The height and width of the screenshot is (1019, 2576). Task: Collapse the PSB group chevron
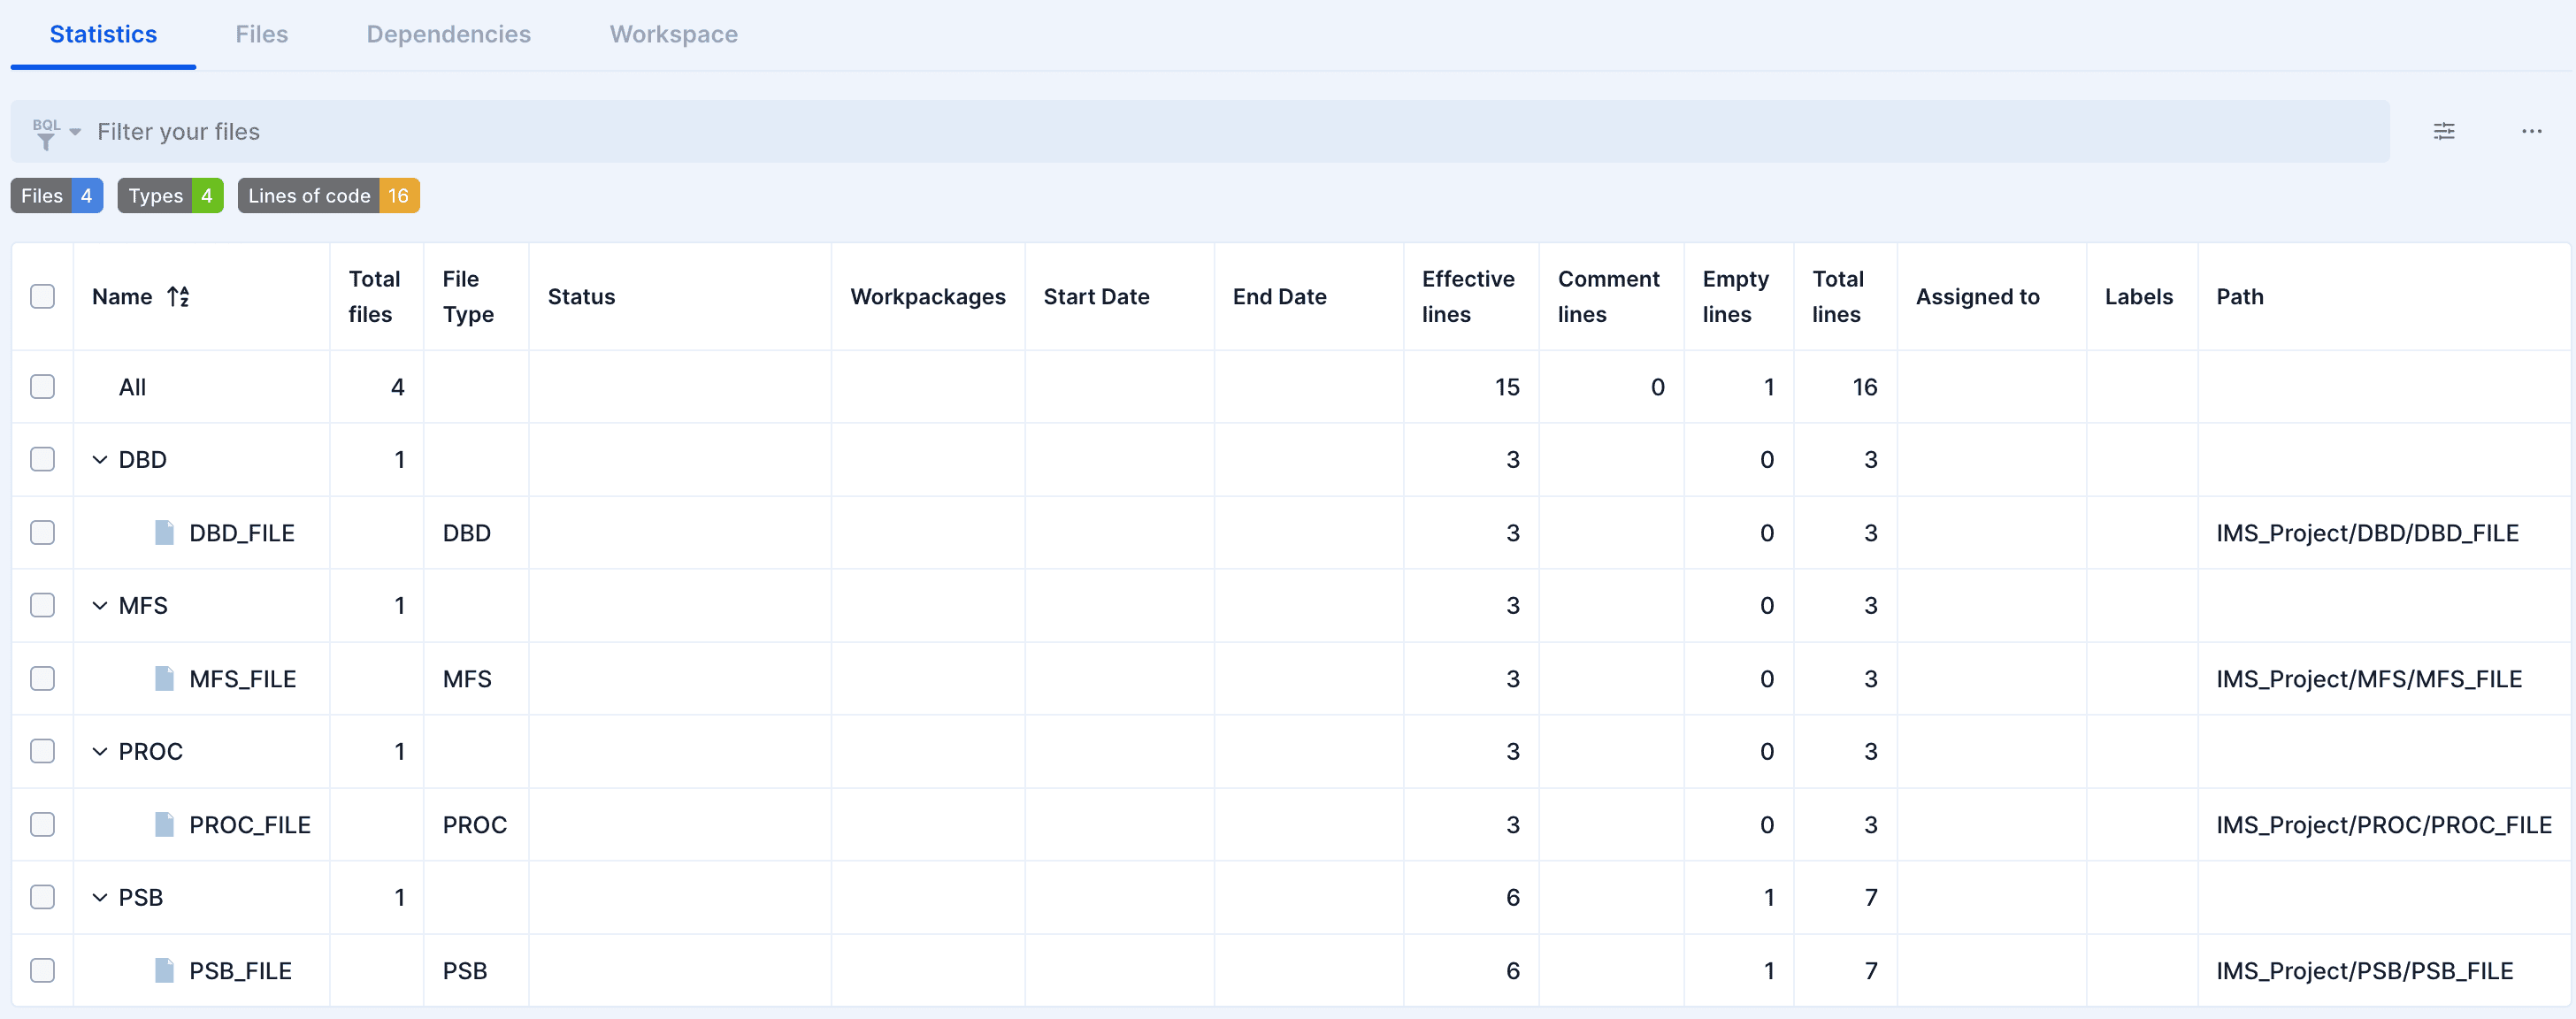click(x=99, y=898)
